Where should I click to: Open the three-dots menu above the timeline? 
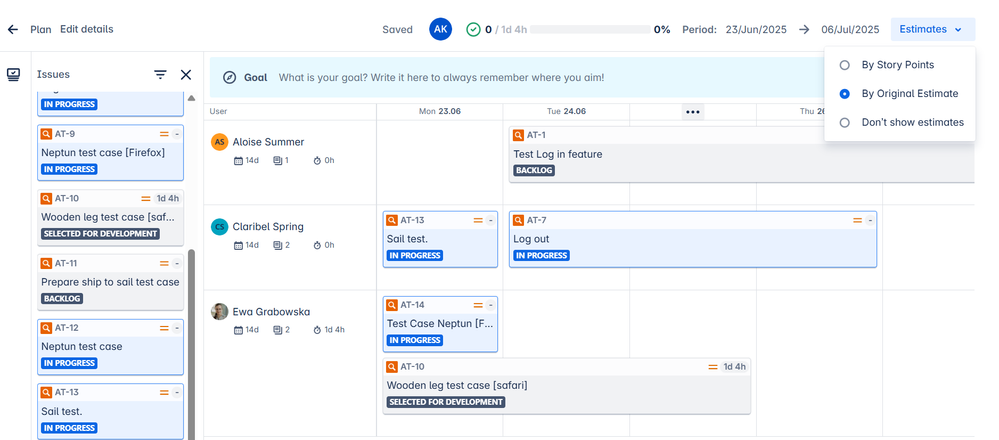tap(692, 112)
